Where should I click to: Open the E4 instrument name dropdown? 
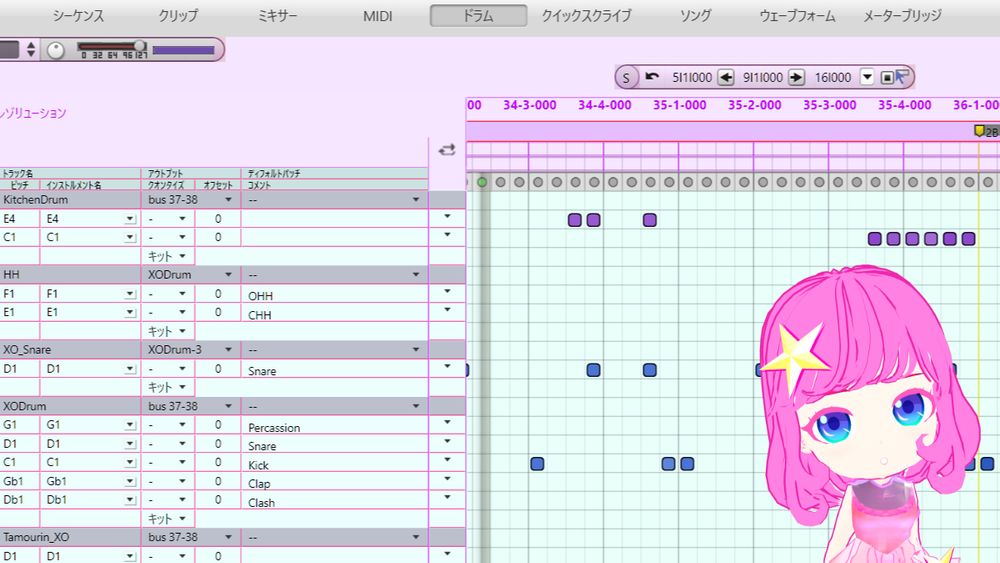pos(130,219)
